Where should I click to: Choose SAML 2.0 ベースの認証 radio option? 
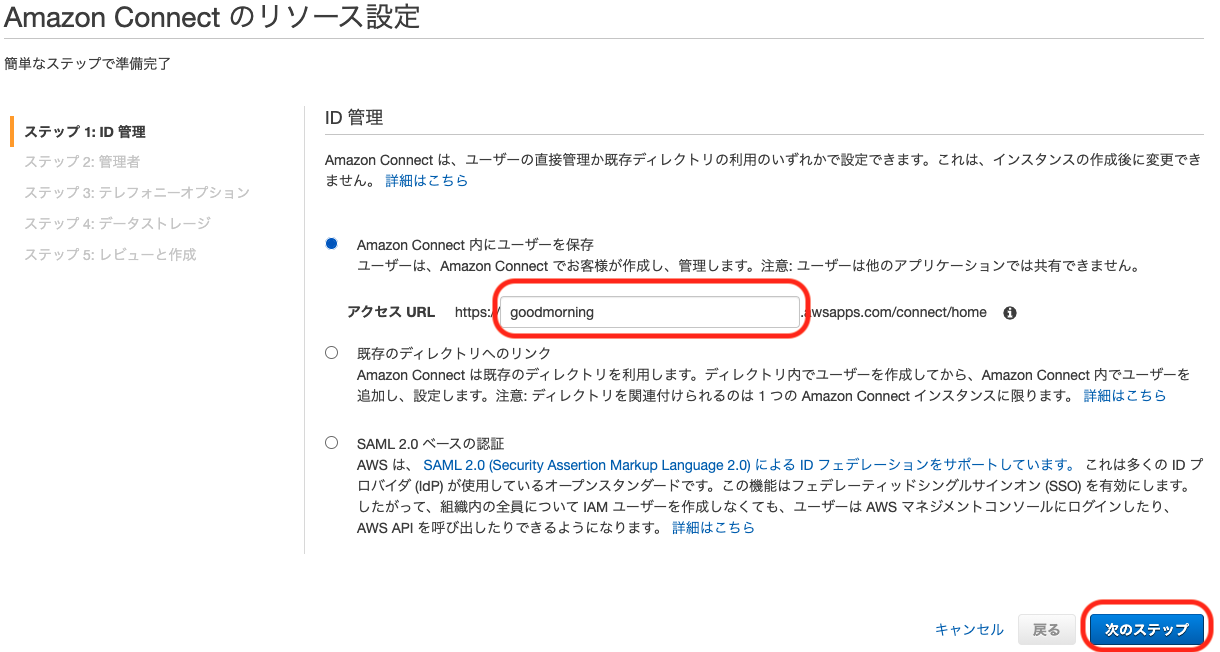tap(332, 442)
